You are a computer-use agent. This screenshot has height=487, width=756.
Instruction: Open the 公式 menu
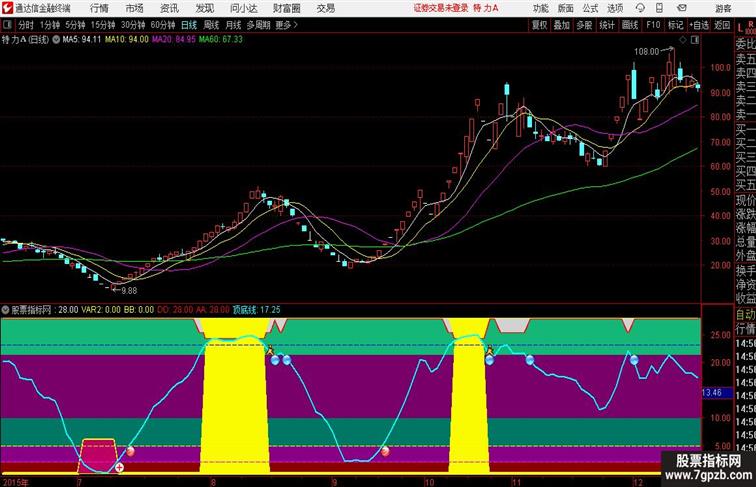point(590,8)
